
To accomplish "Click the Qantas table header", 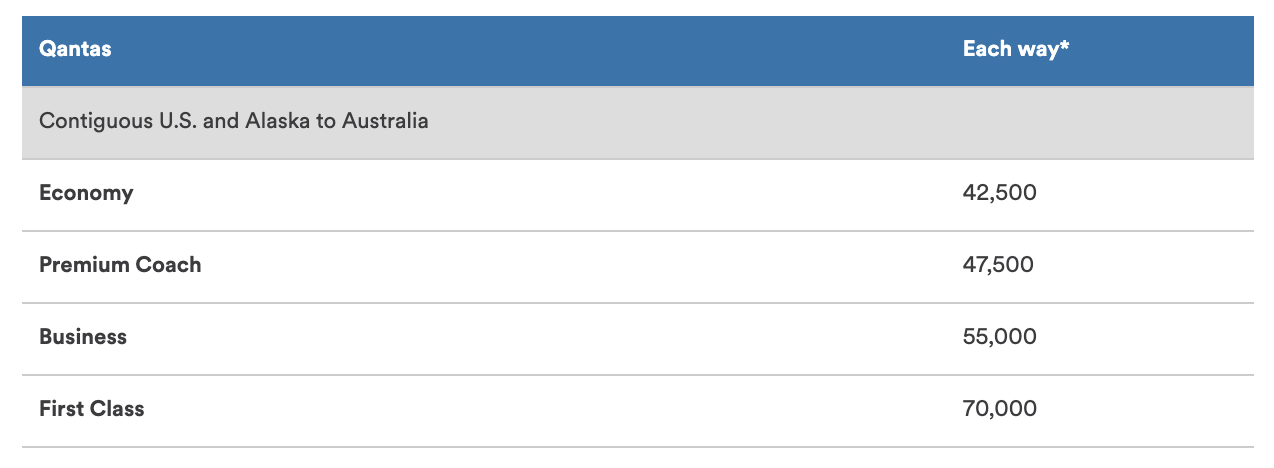I will point(75,49).
